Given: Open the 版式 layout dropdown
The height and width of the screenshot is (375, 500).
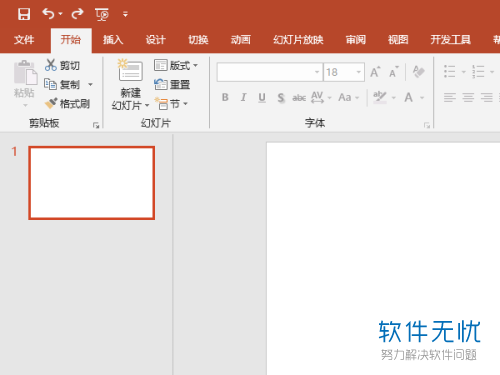Looking at the screenshot, I should [176, 65].
